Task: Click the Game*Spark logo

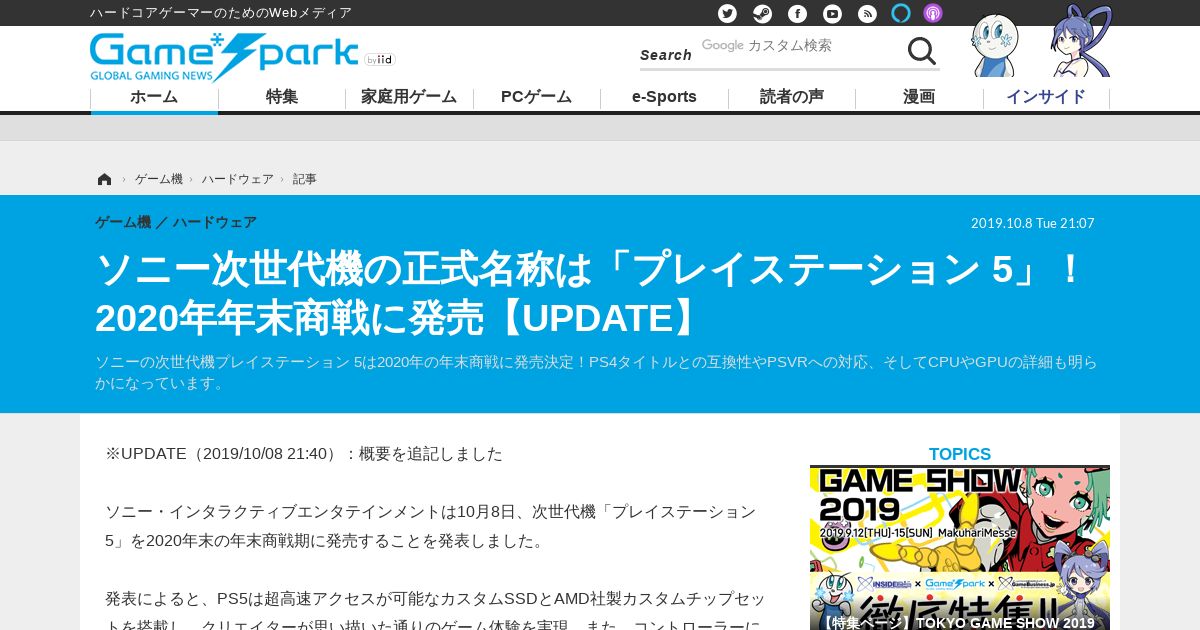Action: 224,57
